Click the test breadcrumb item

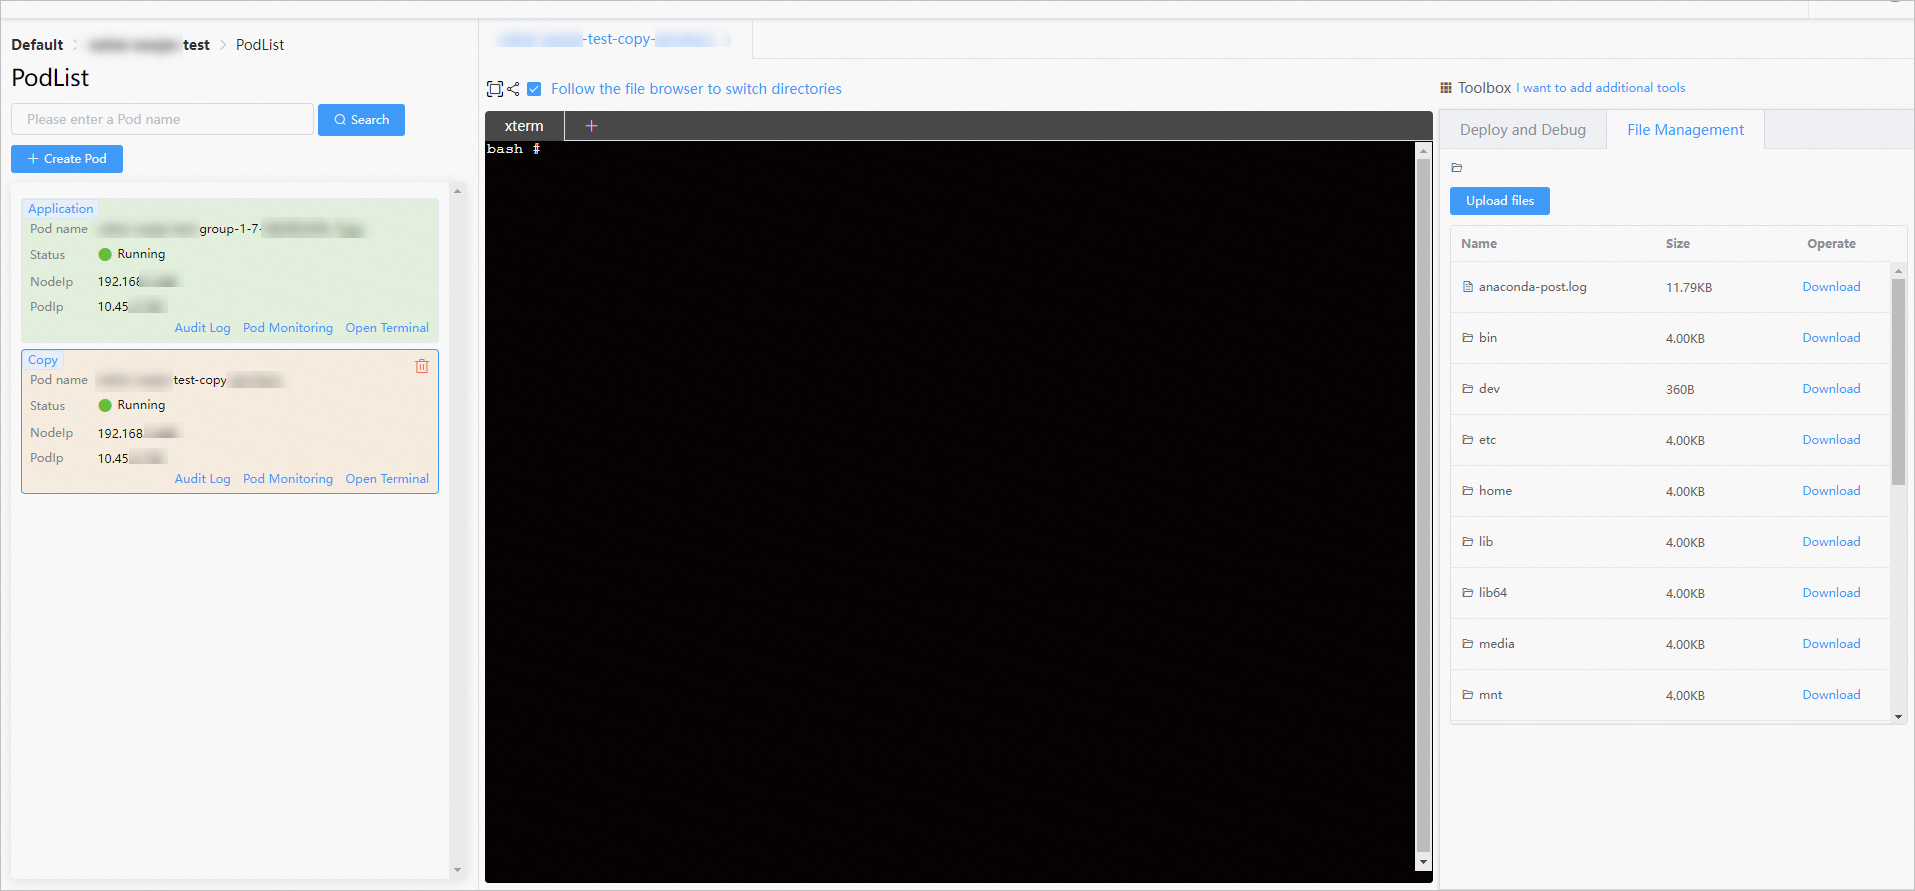(196, 45)
